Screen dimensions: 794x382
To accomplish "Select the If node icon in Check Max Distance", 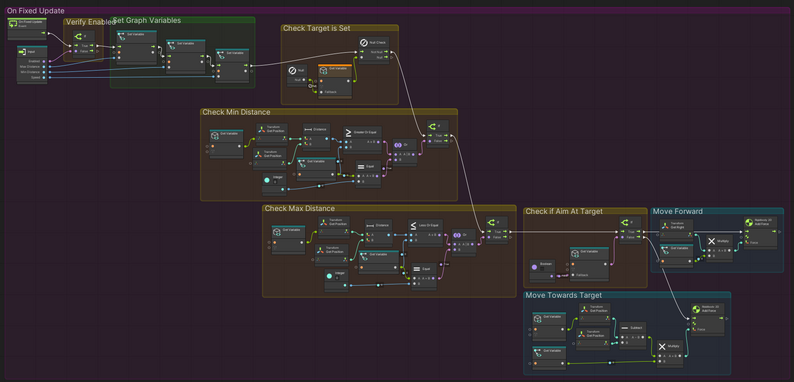I will pyautogui.click(x=491, y=222).
